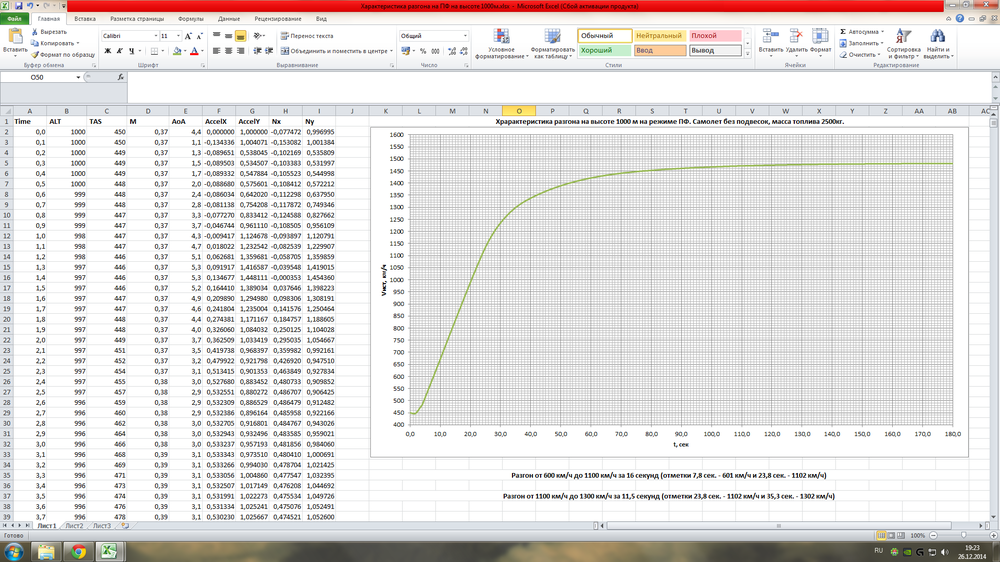Click the Cut (Вырезать) scissors icon

35,32
